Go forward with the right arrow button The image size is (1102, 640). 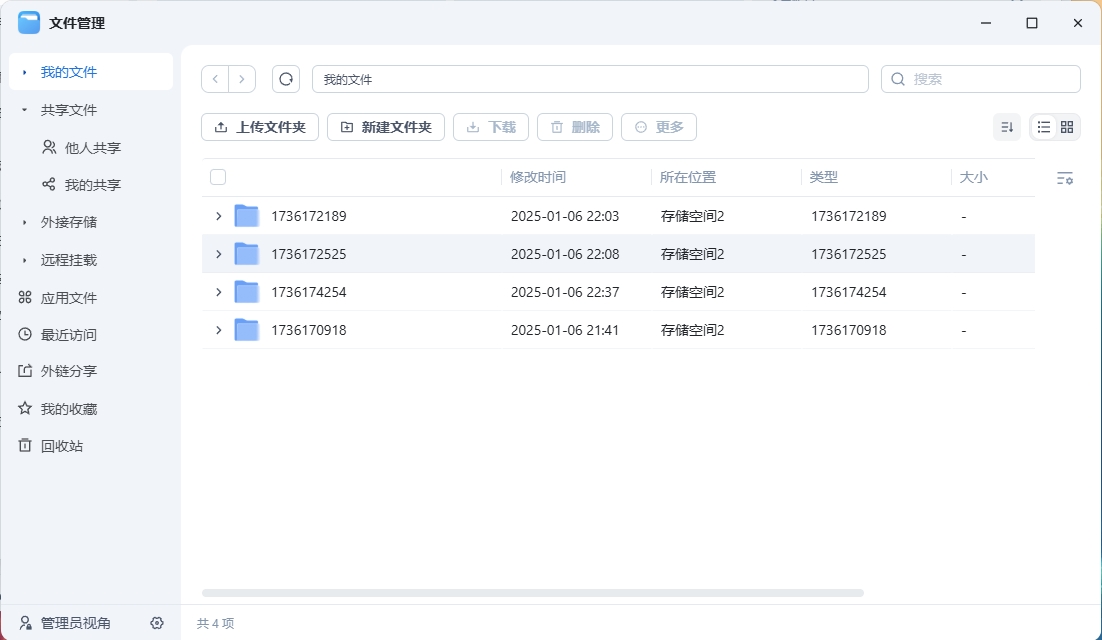[242, 79]
